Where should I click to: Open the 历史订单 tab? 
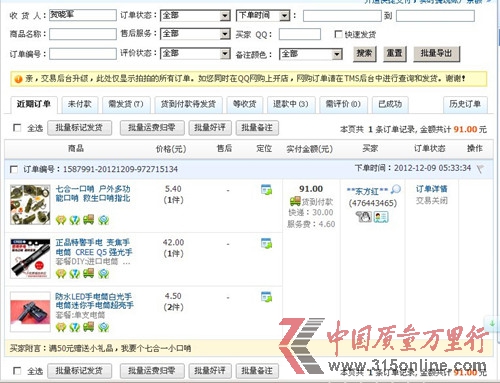coord(465,104)
